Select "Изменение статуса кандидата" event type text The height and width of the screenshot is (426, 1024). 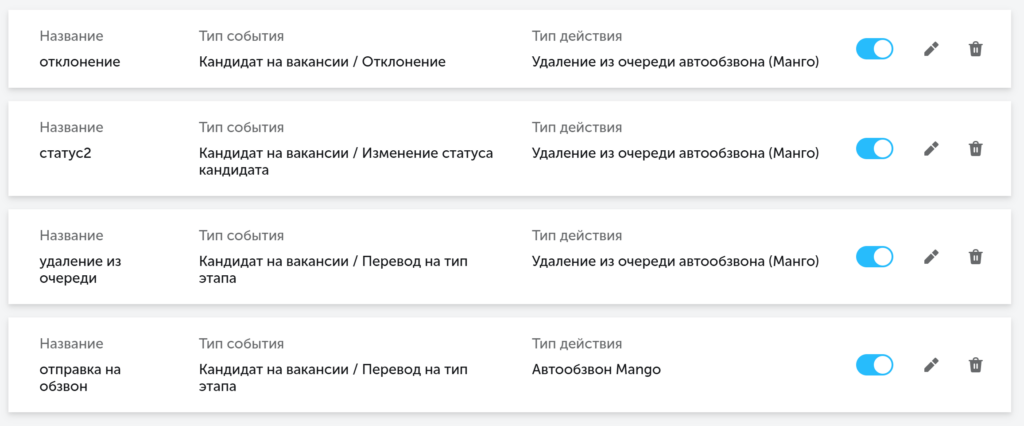pos(345,161)
